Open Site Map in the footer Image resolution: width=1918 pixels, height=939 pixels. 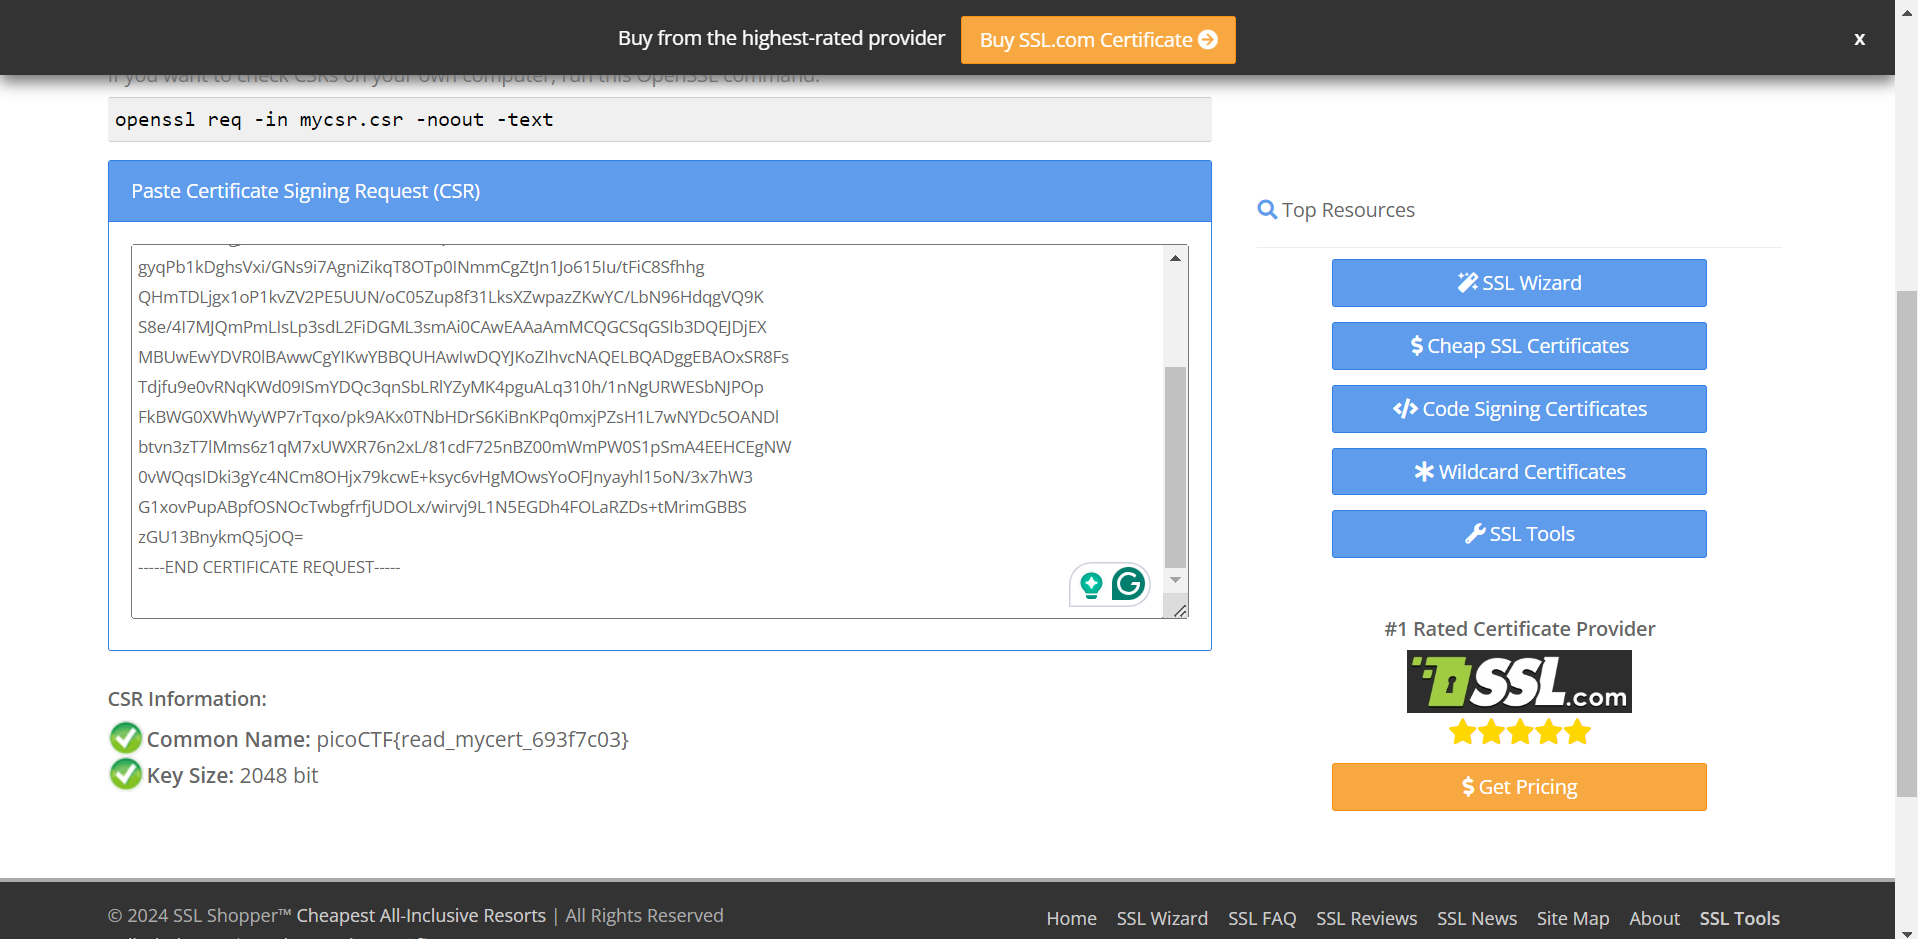click(1573, 918)
